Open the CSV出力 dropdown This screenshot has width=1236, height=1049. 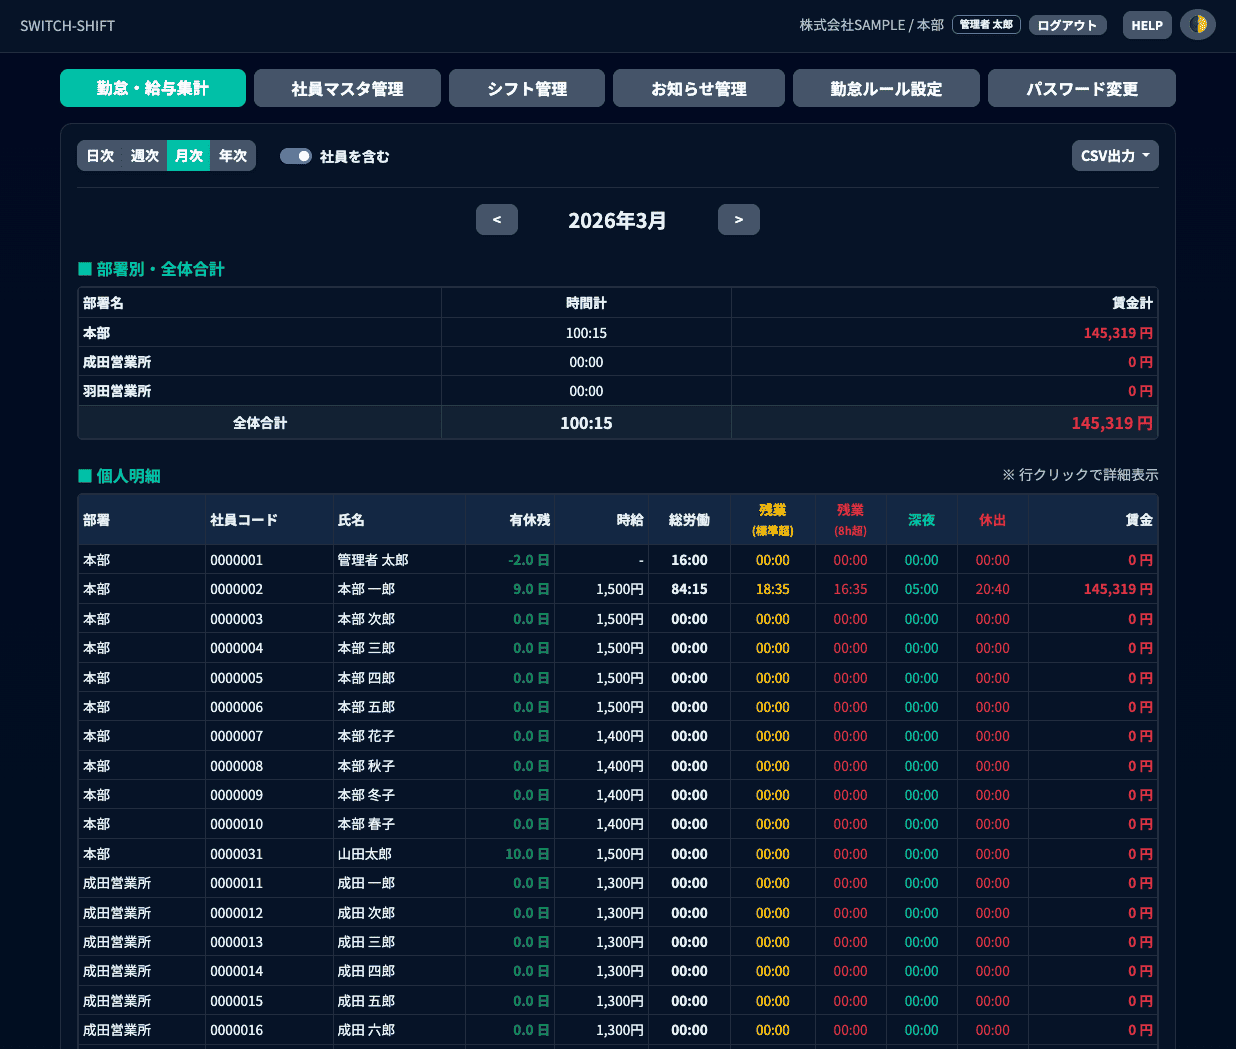pos(1114,156)
